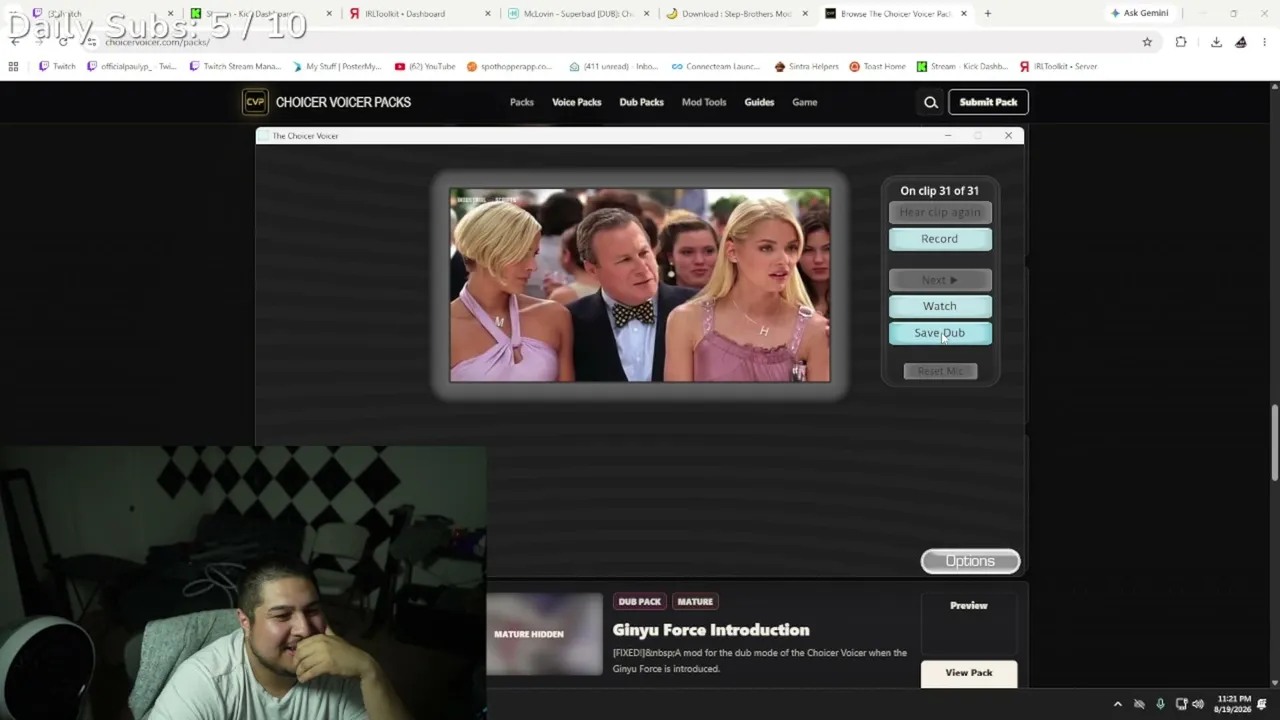Click the Submit Pack button
1280x720 pixels.
(988, 102)
